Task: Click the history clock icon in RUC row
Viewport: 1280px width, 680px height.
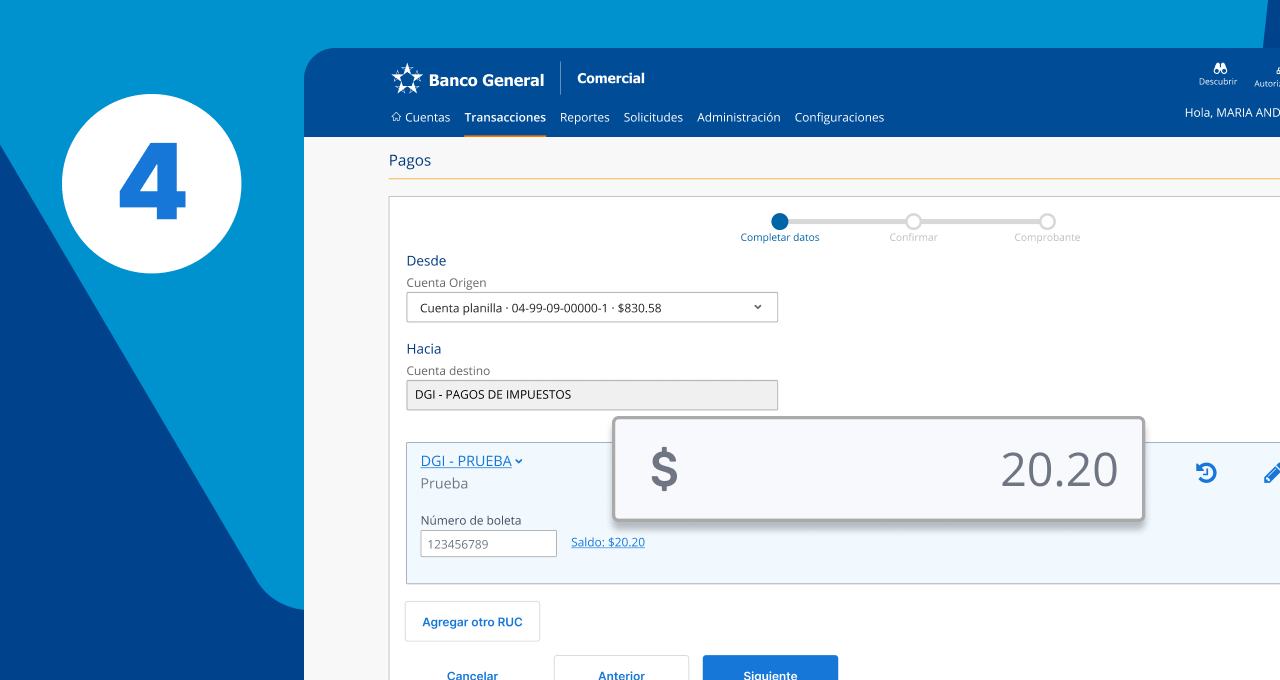Action: tap(1206, 473)
